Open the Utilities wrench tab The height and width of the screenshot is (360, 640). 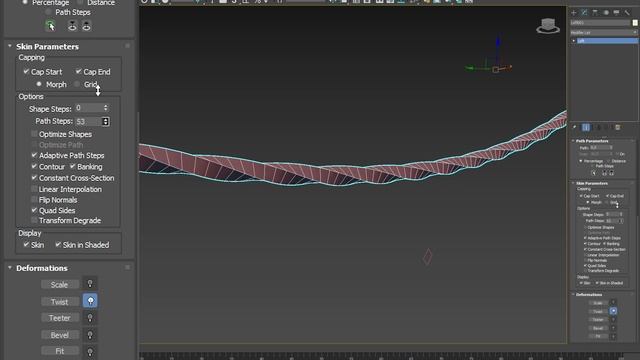click(x=627, y=13)
